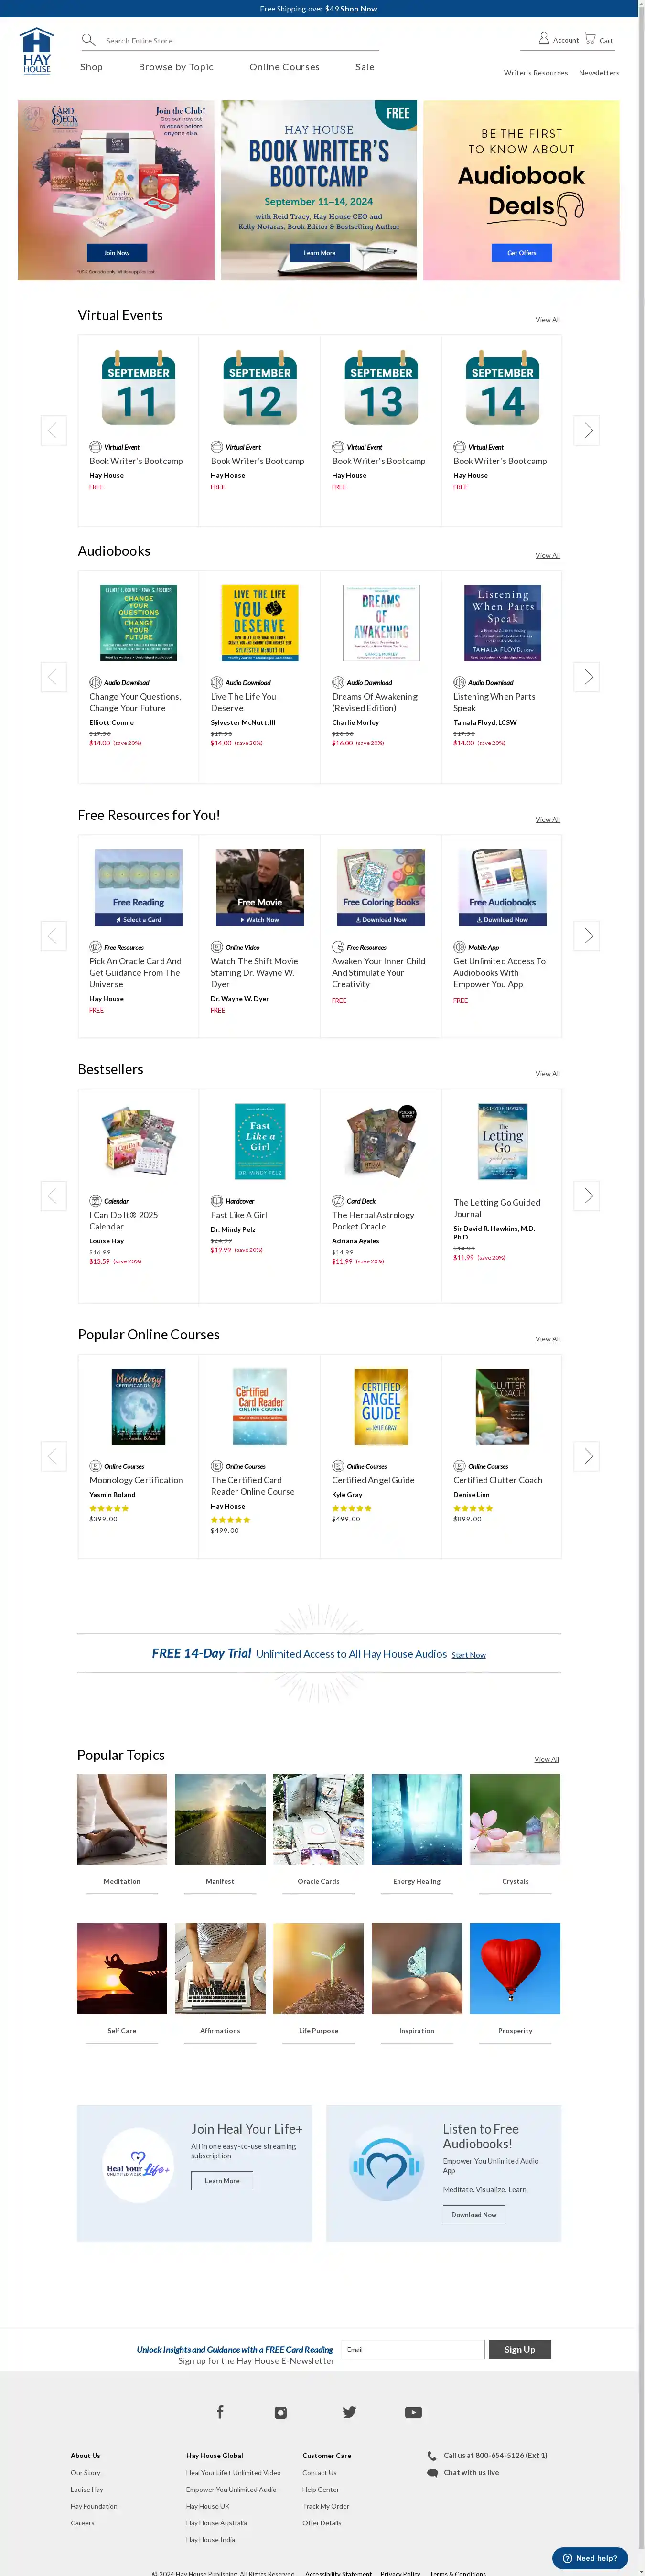Open the Online Courses menu

(284, 67)
